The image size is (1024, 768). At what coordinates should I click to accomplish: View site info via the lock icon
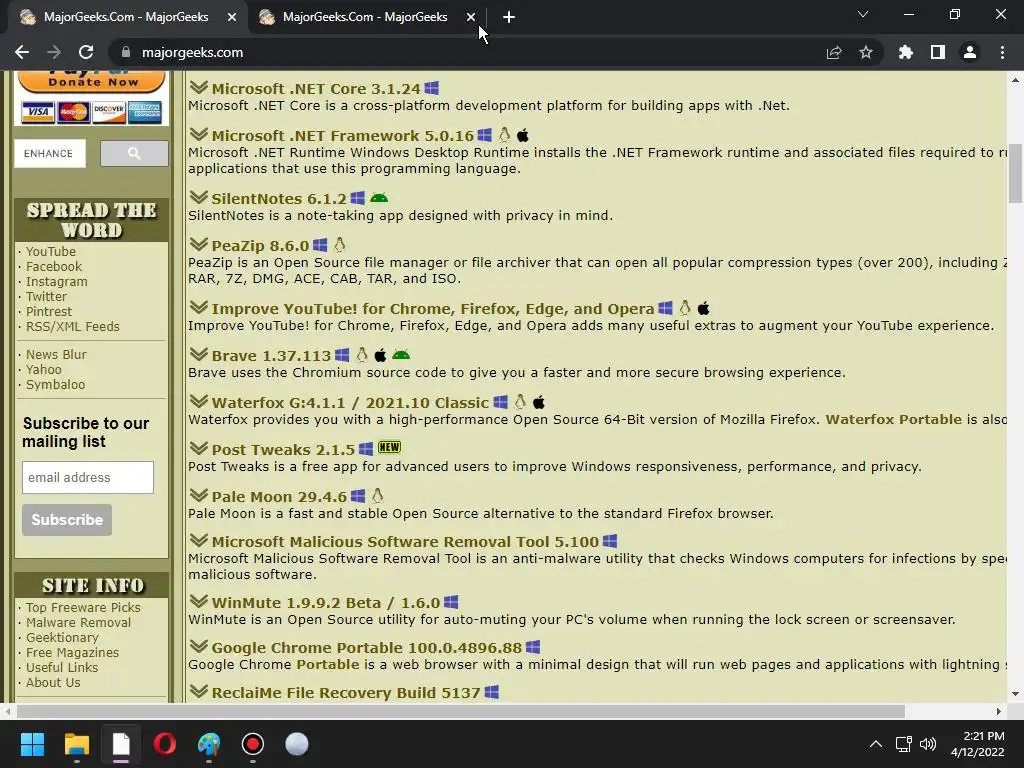coord(126,52)
